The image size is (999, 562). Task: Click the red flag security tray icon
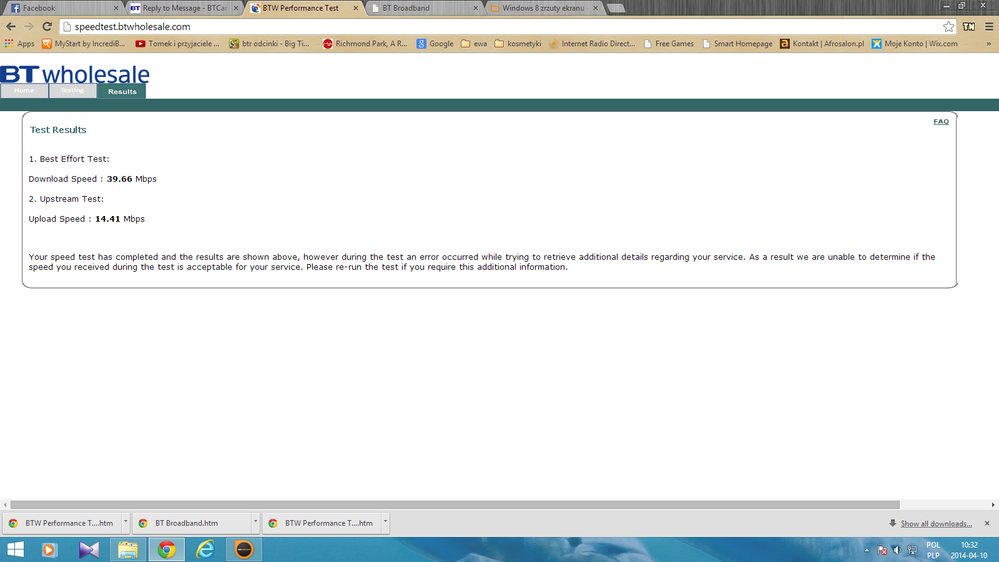click(x=882, y=550)
